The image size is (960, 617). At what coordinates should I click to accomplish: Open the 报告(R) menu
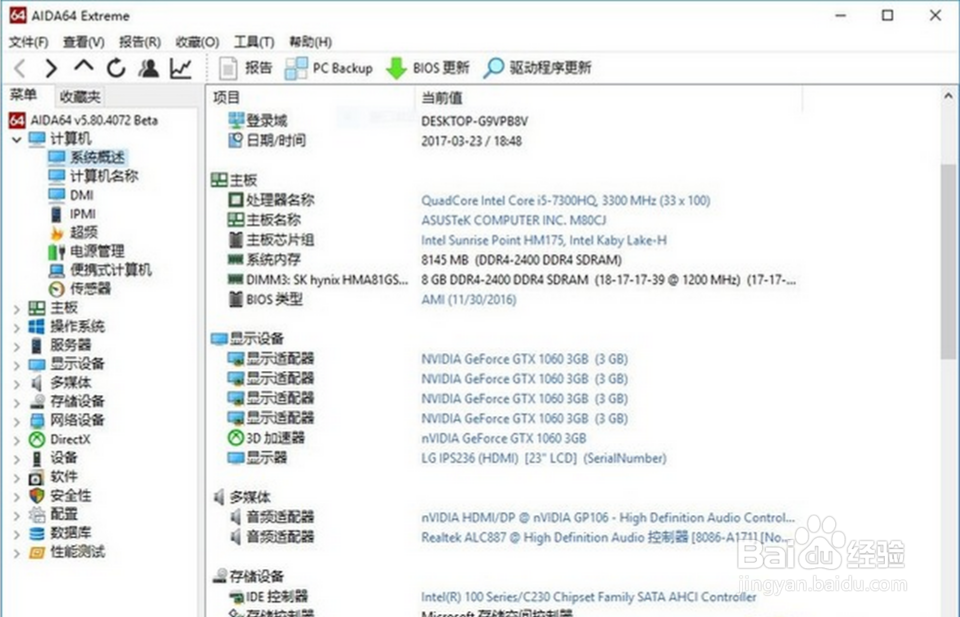[x=140, y=42]
